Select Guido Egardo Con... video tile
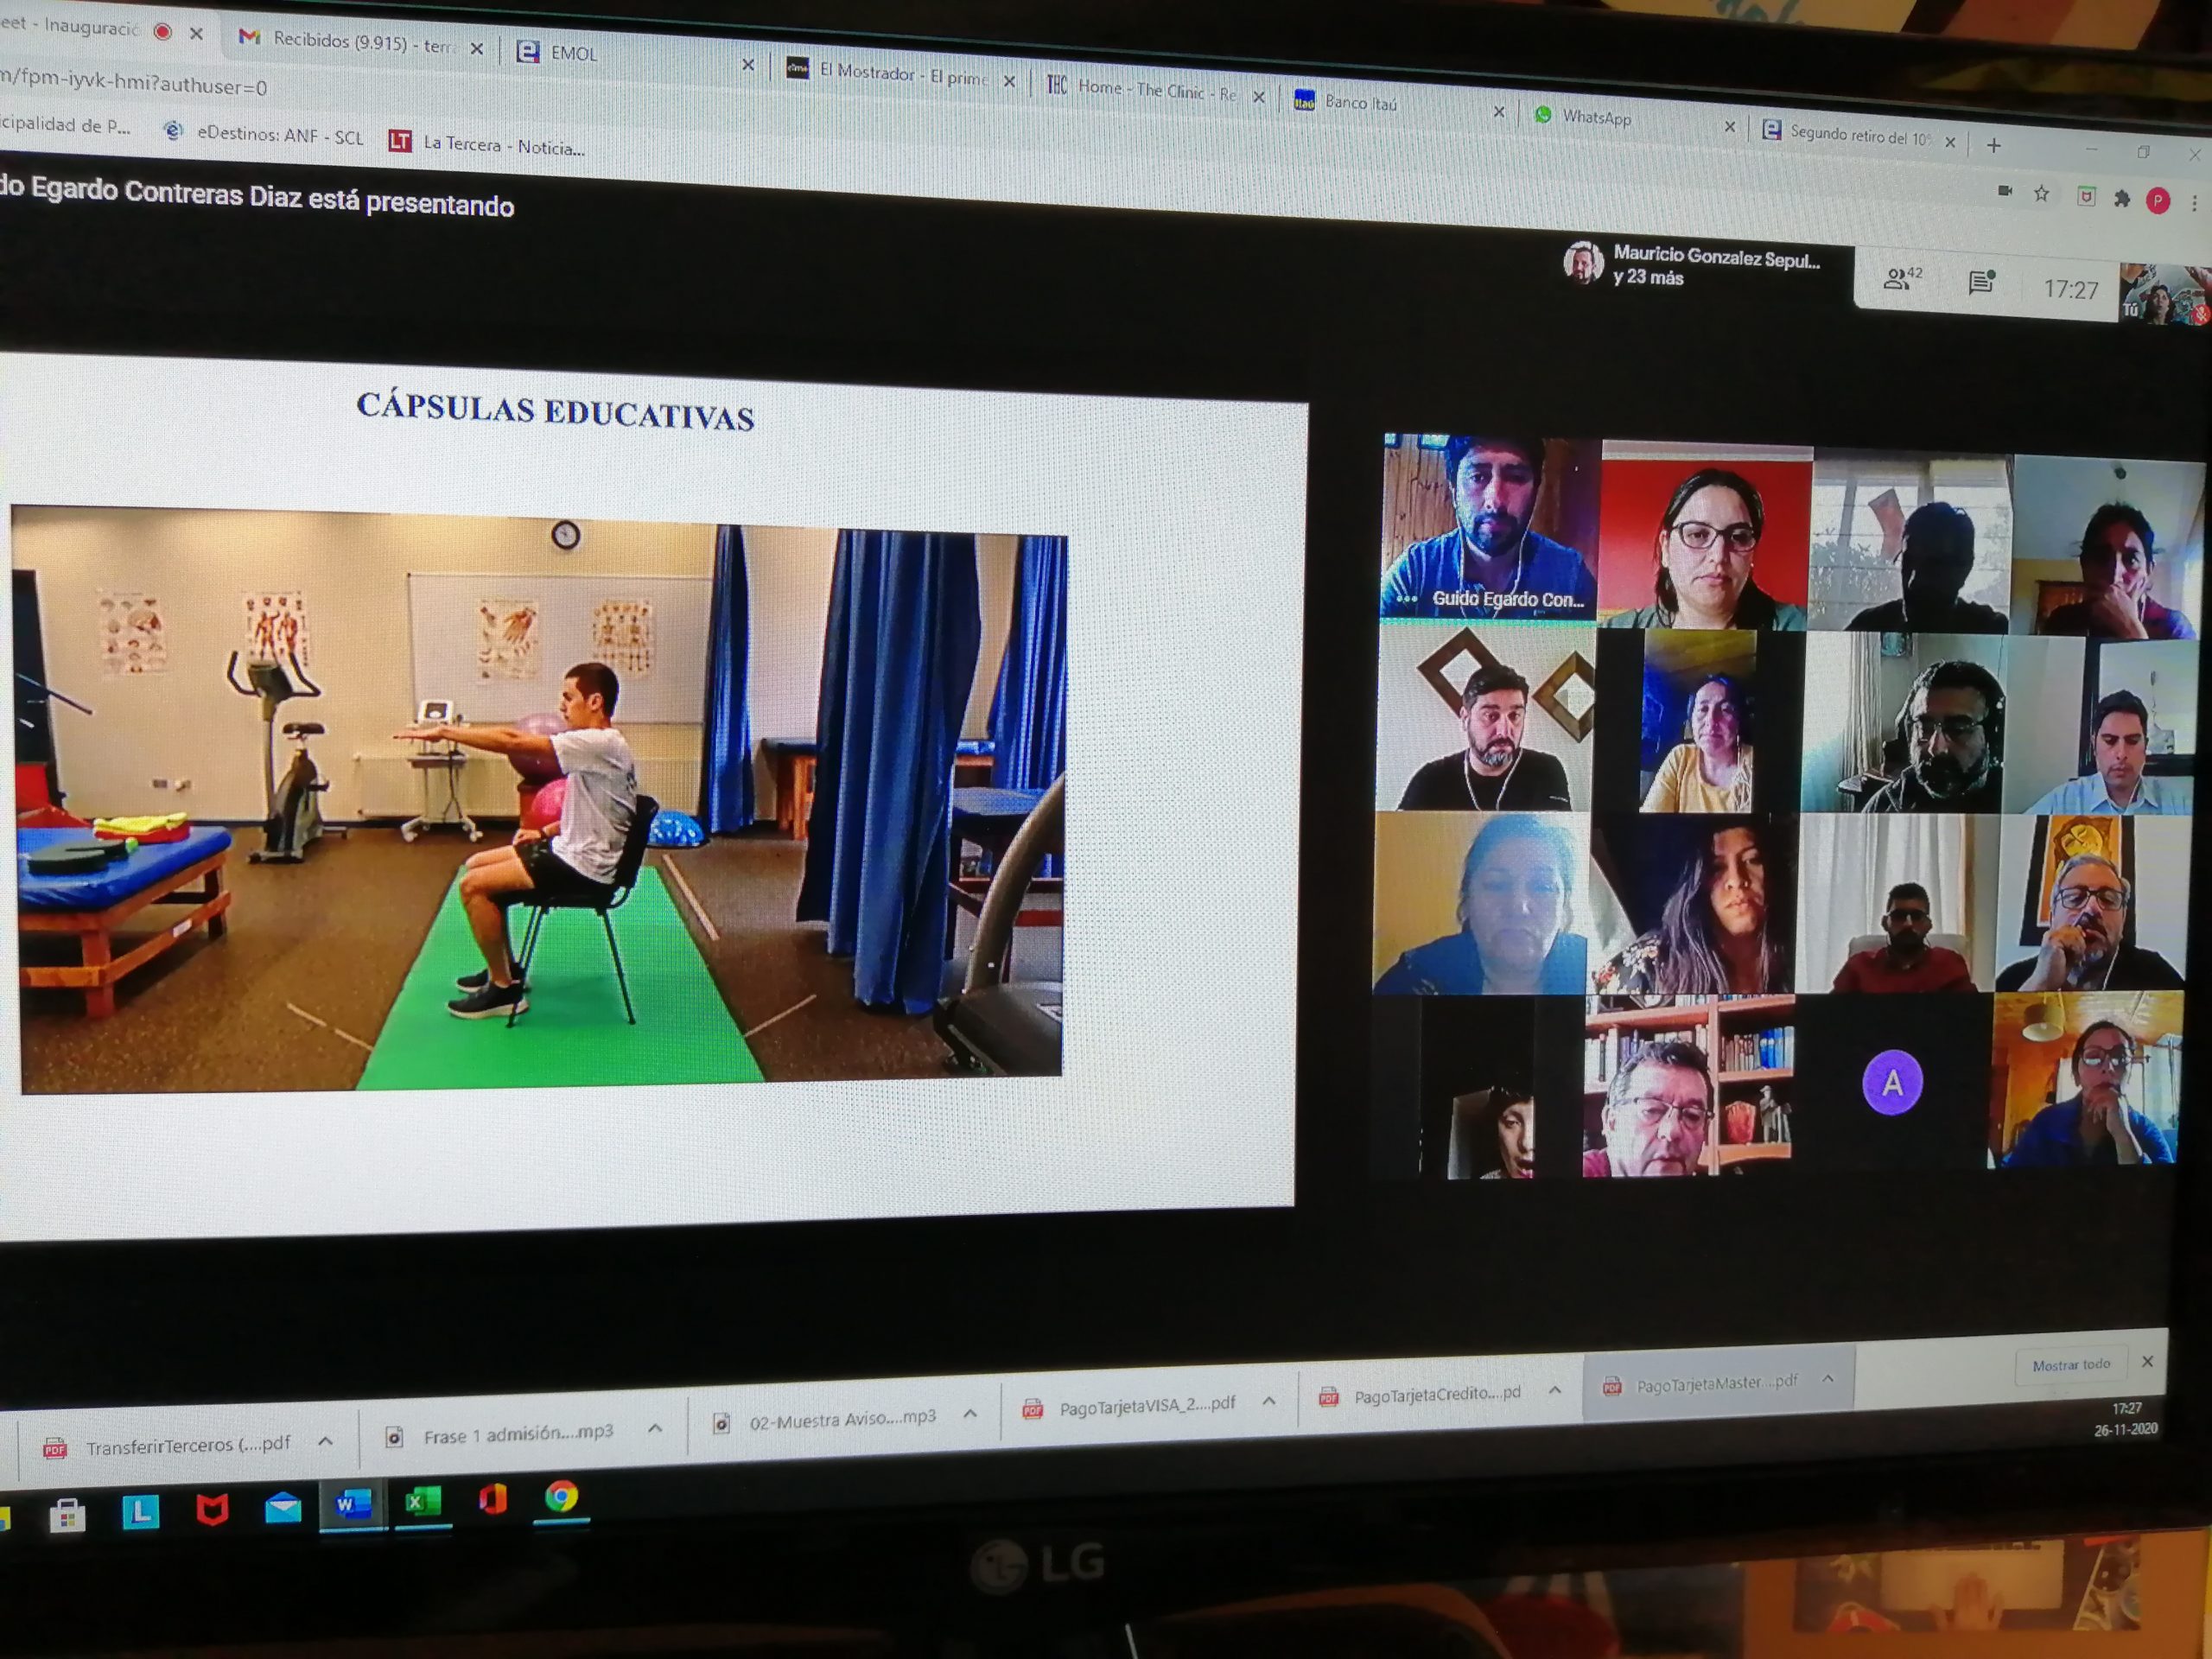Screen dimensions: 2212x1659 1489,527
